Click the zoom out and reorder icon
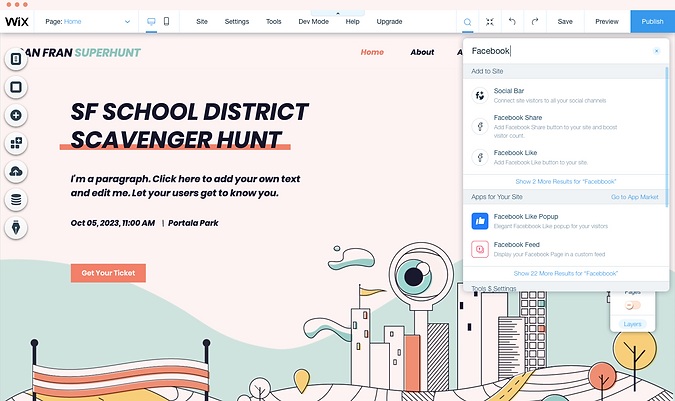This screenshot has width=675, height=401. click(490, 22)
